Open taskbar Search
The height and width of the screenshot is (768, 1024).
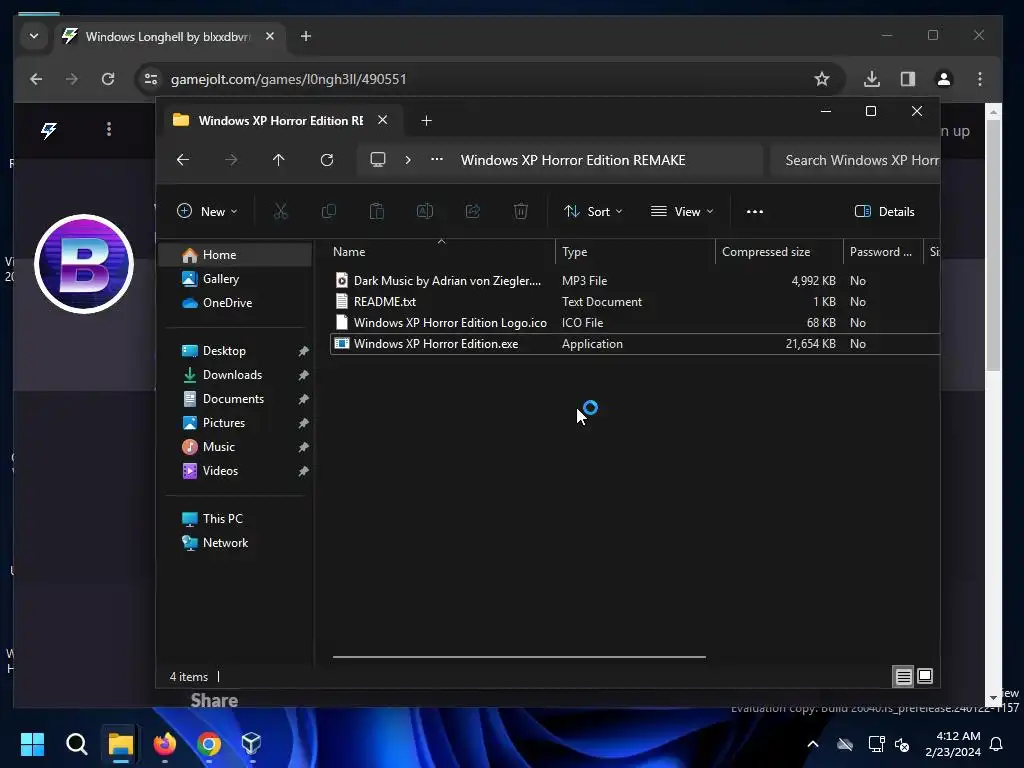(76, 744)
